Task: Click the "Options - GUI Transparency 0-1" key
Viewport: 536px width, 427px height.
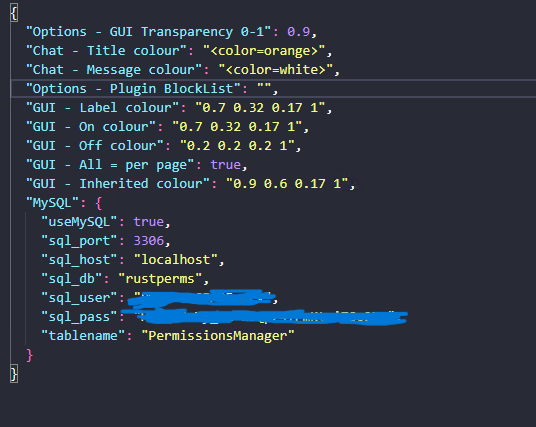Action: (x=149, y=32)
